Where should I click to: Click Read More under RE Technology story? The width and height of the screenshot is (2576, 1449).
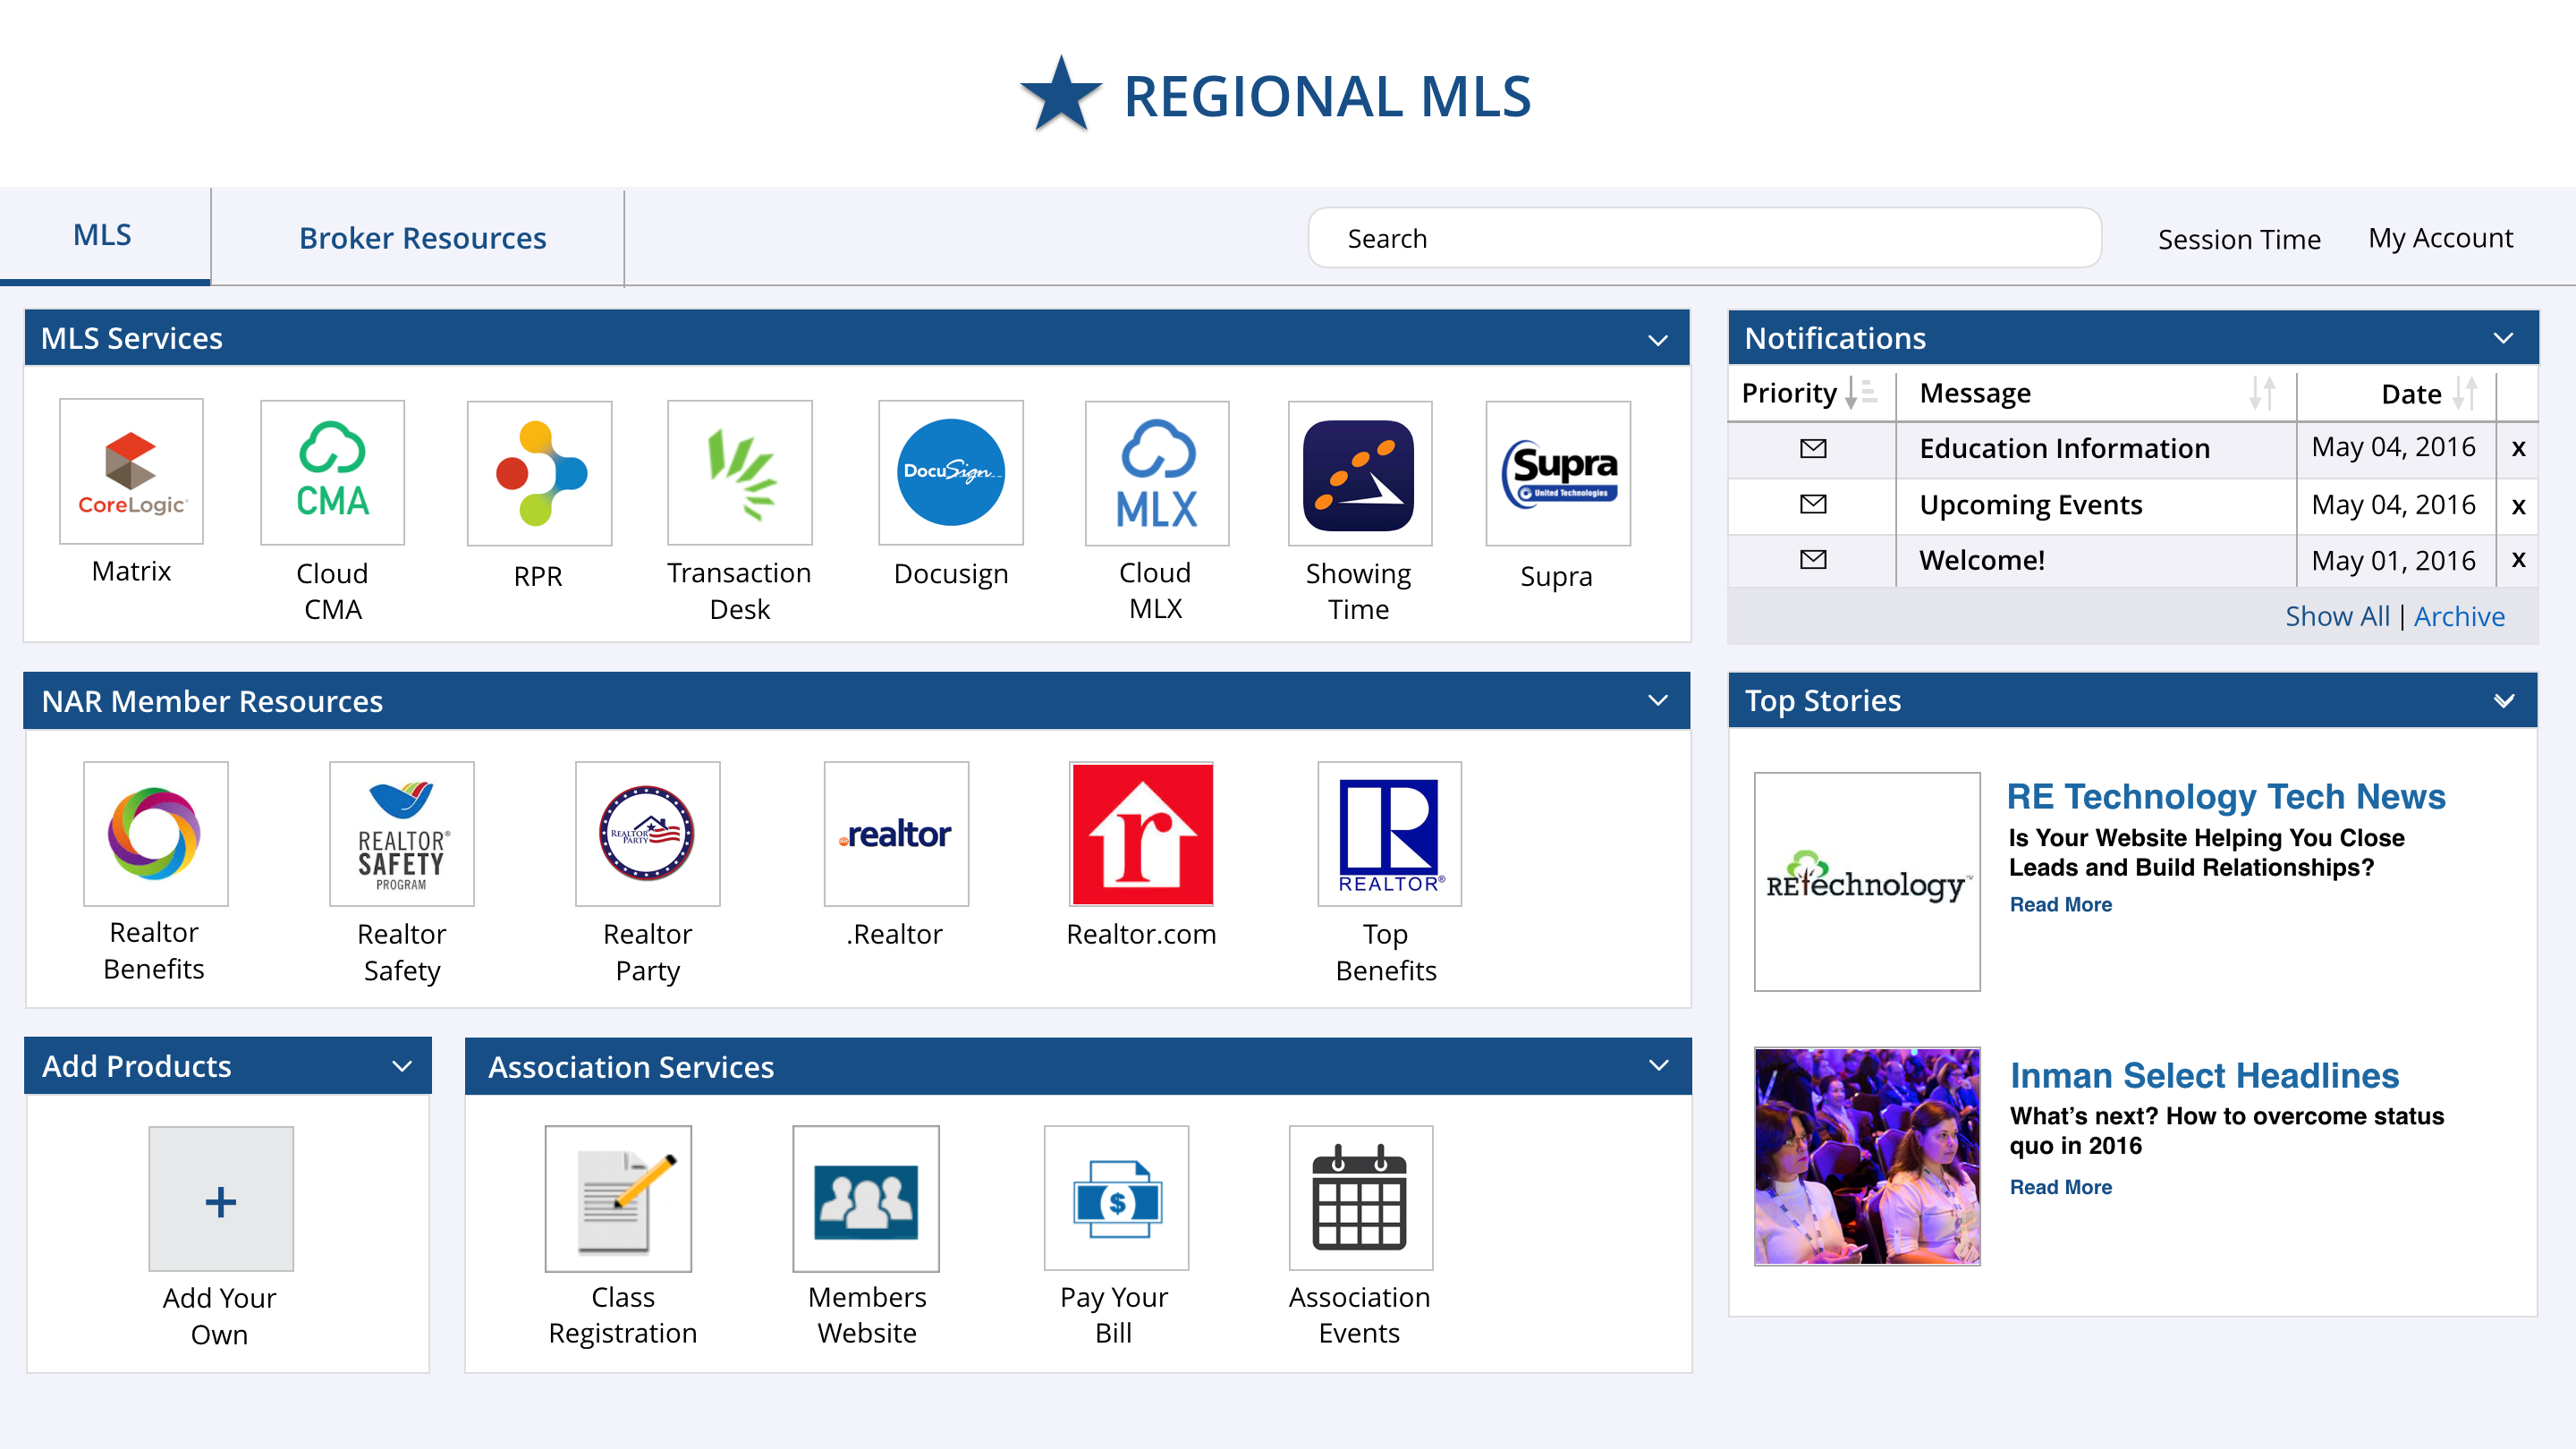click(x=2061, y=904)
